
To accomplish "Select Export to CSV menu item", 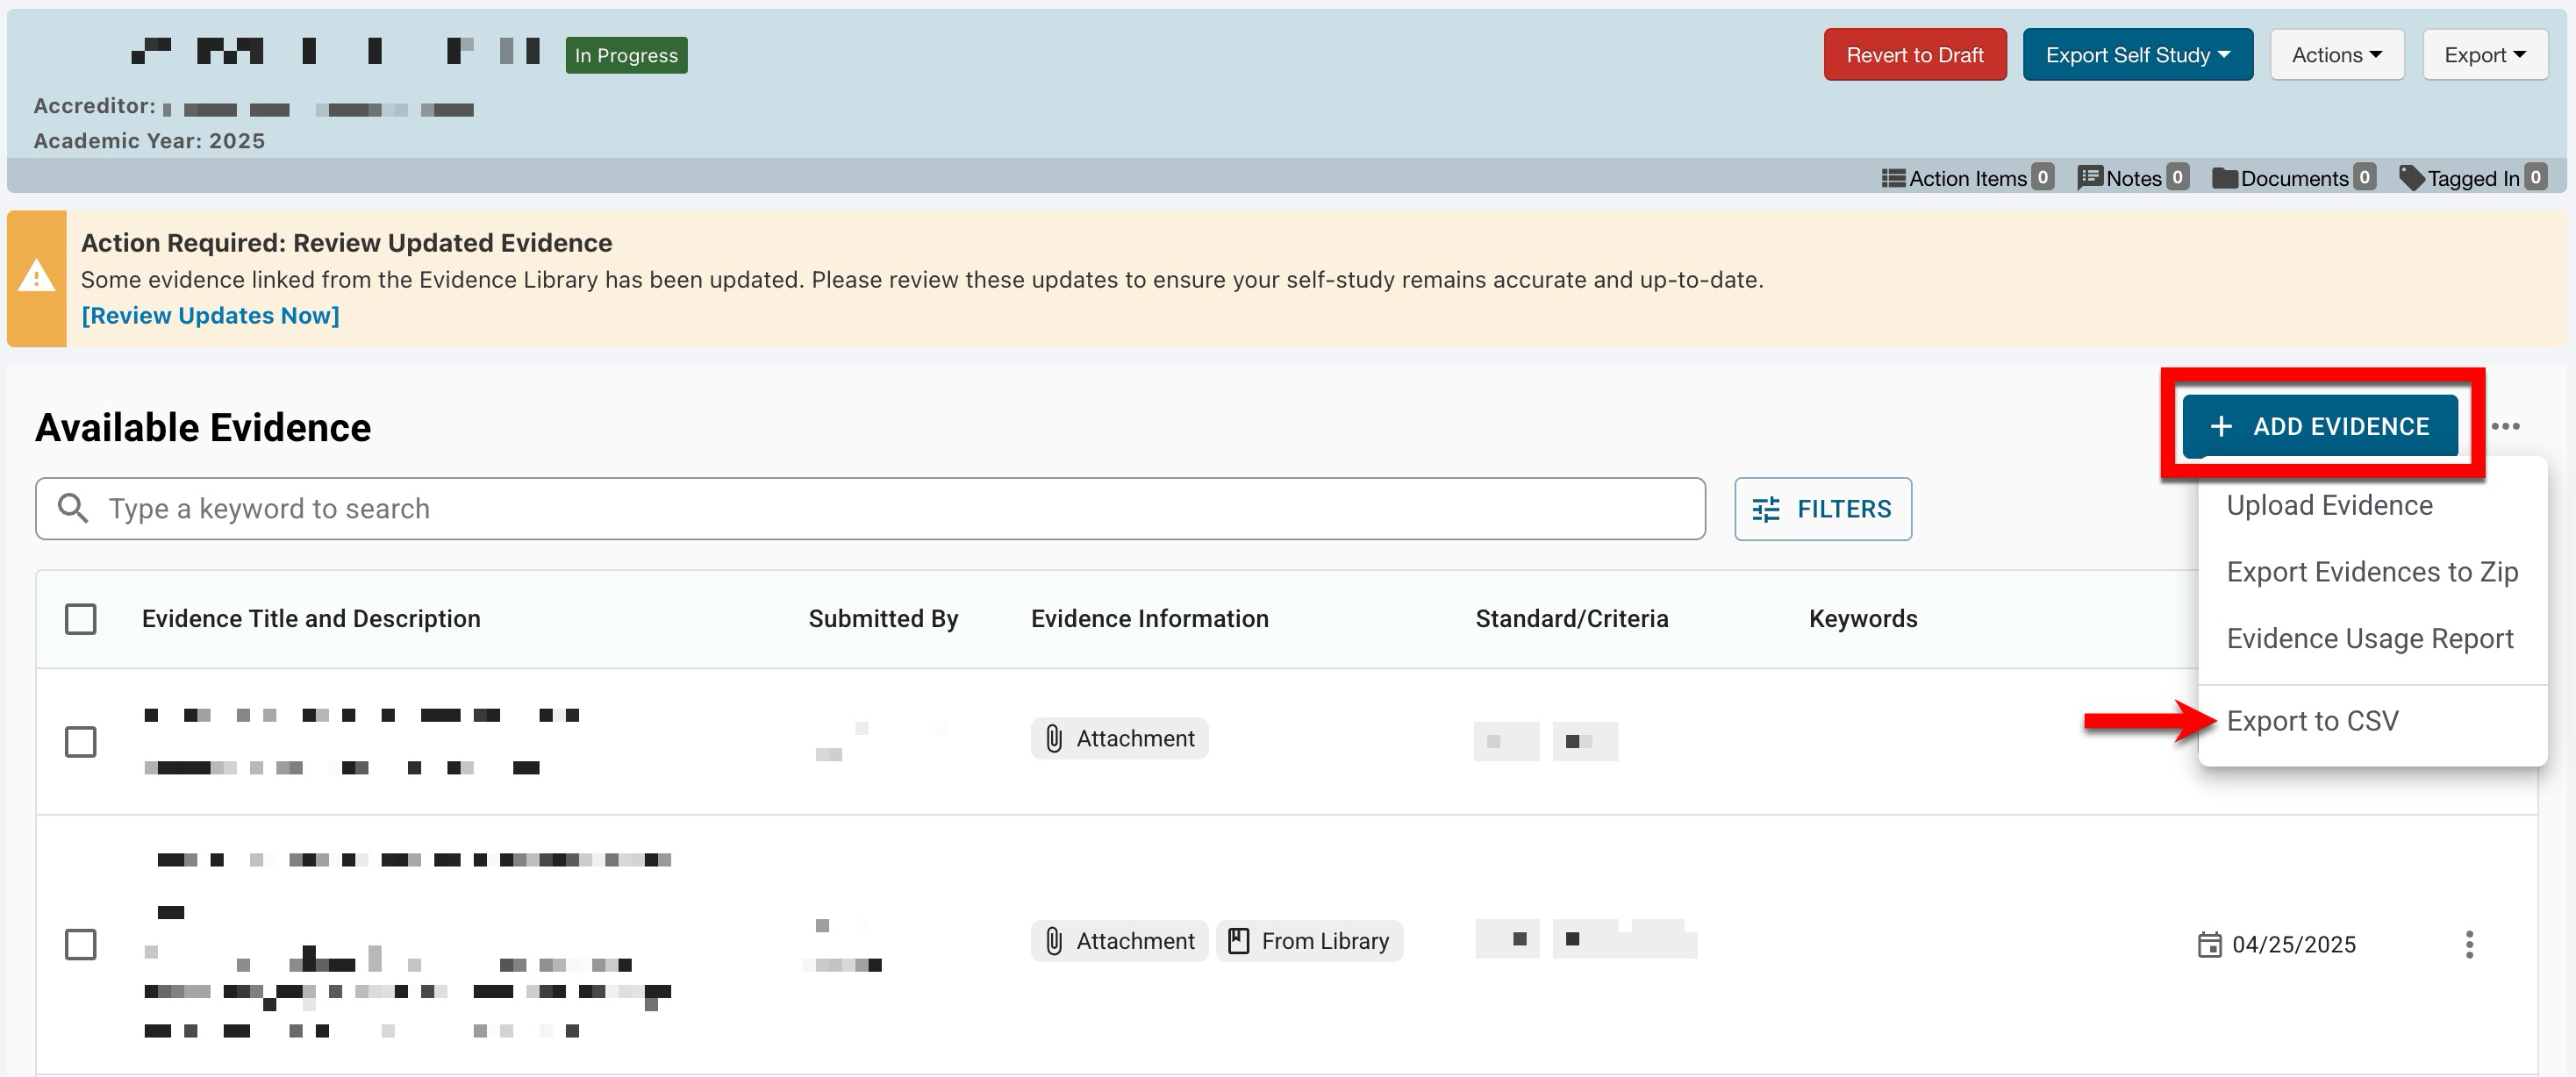I will (x=2312, y=721).
